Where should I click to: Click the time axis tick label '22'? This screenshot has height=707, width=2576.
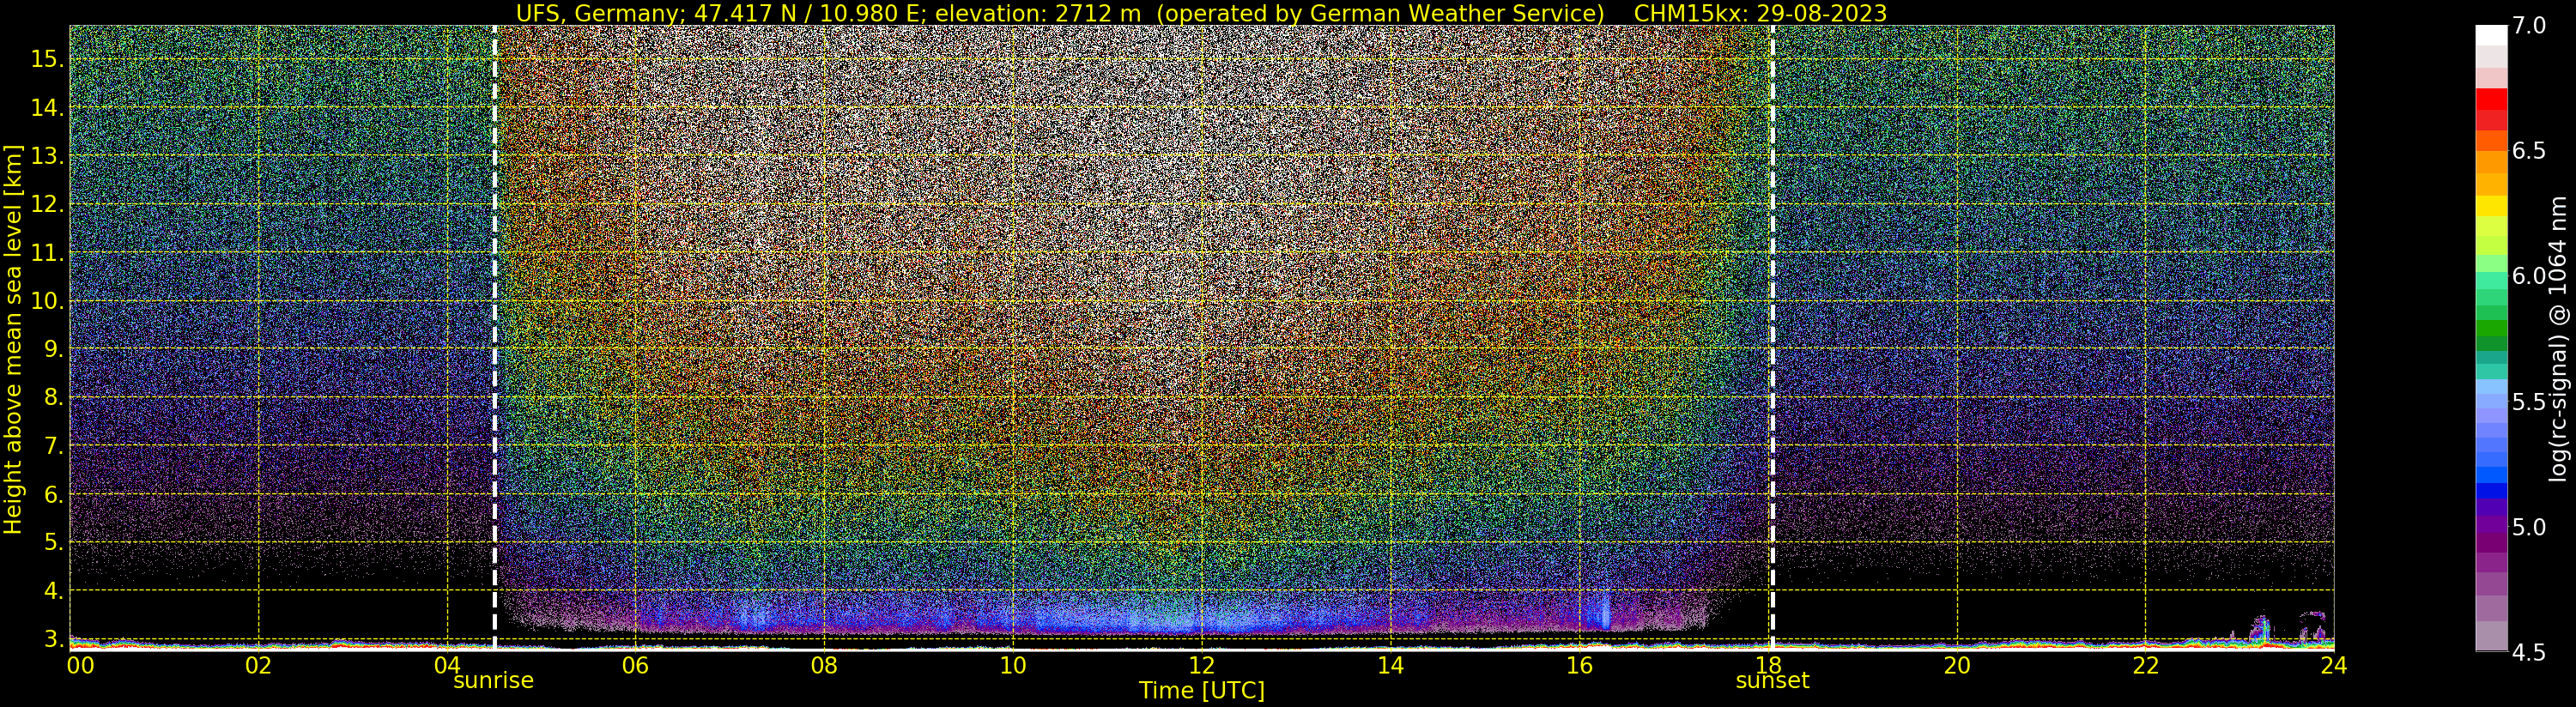(2146, 665)
